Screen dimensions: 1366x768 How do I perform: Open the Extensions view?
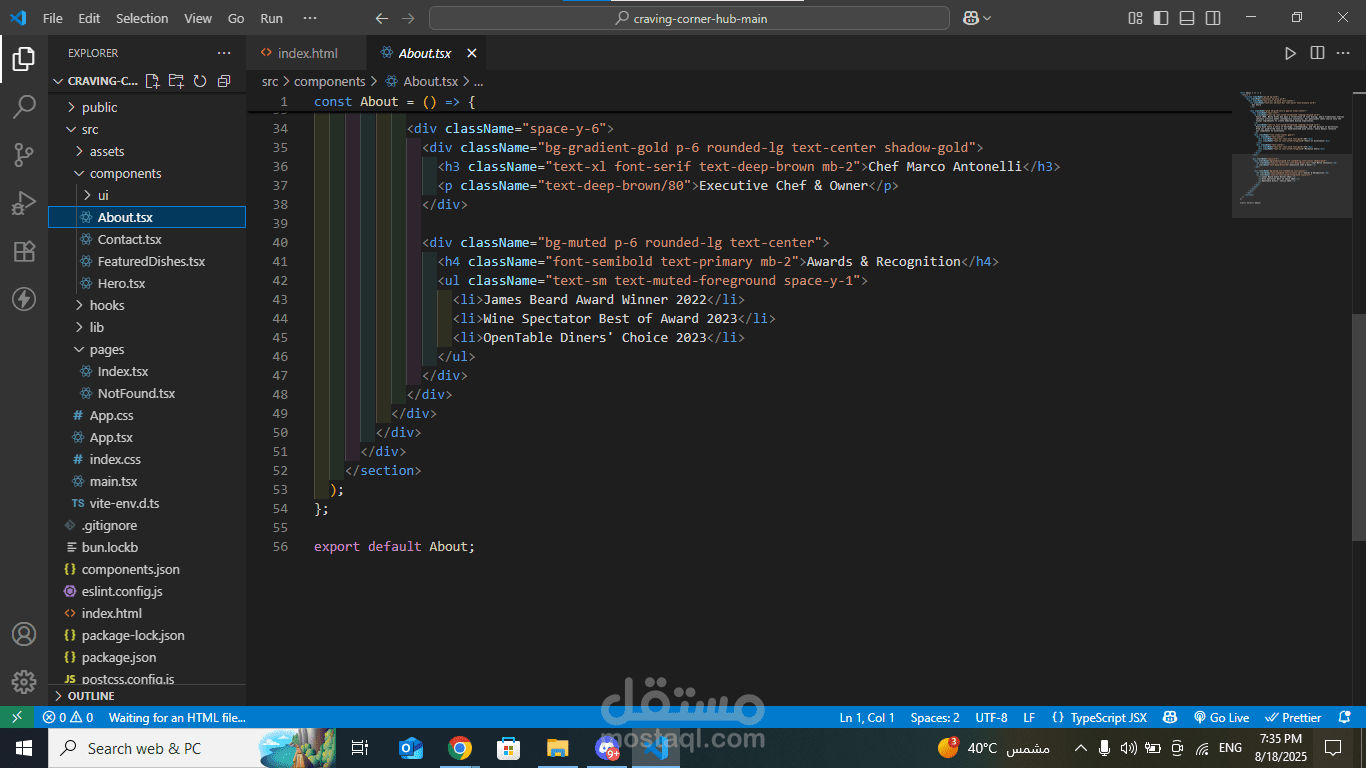point(24,251)
